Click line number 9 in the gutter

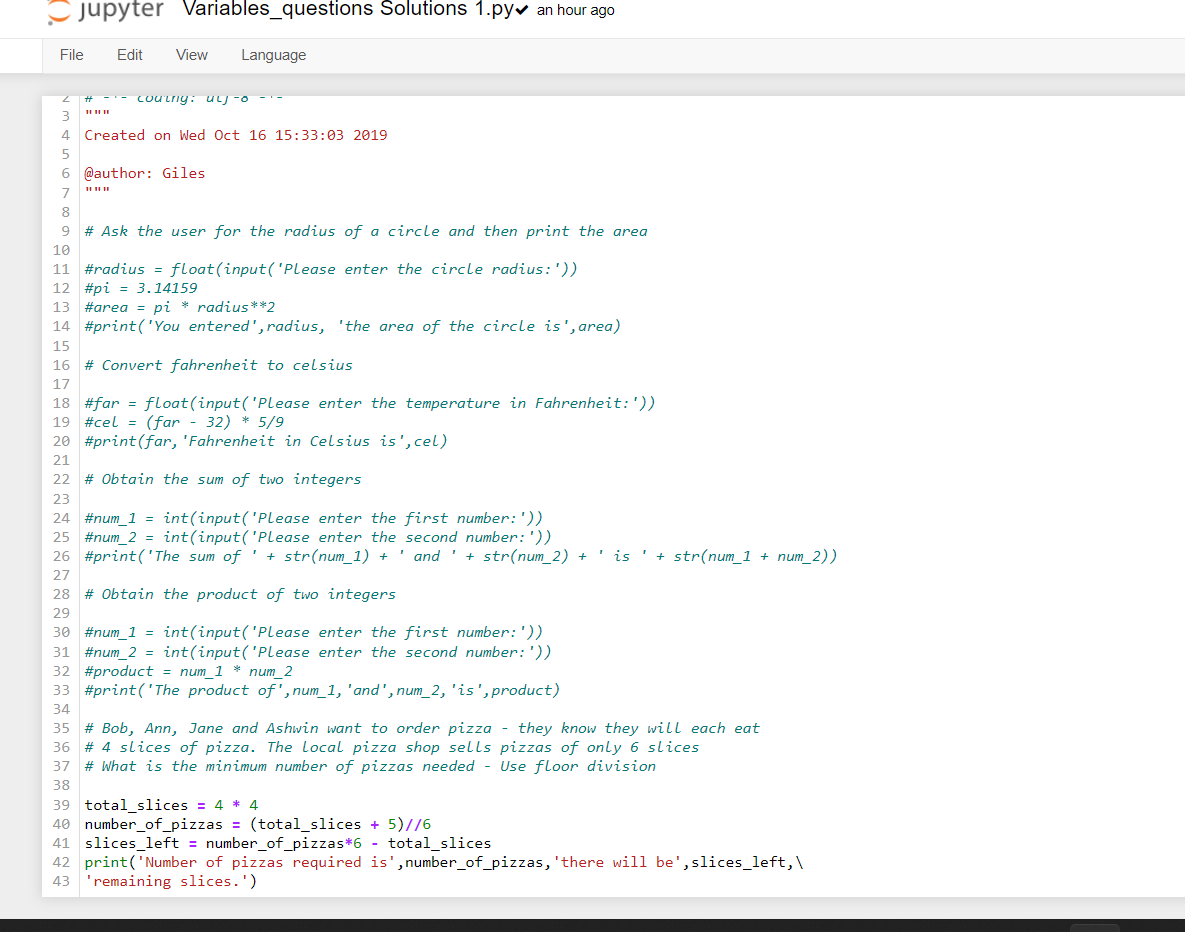(x=66, y=231)
